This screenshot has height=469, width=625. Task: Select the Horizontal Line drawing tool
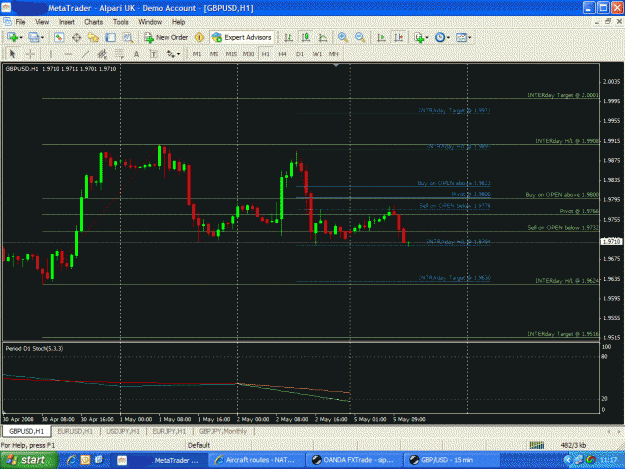[68, 54]
